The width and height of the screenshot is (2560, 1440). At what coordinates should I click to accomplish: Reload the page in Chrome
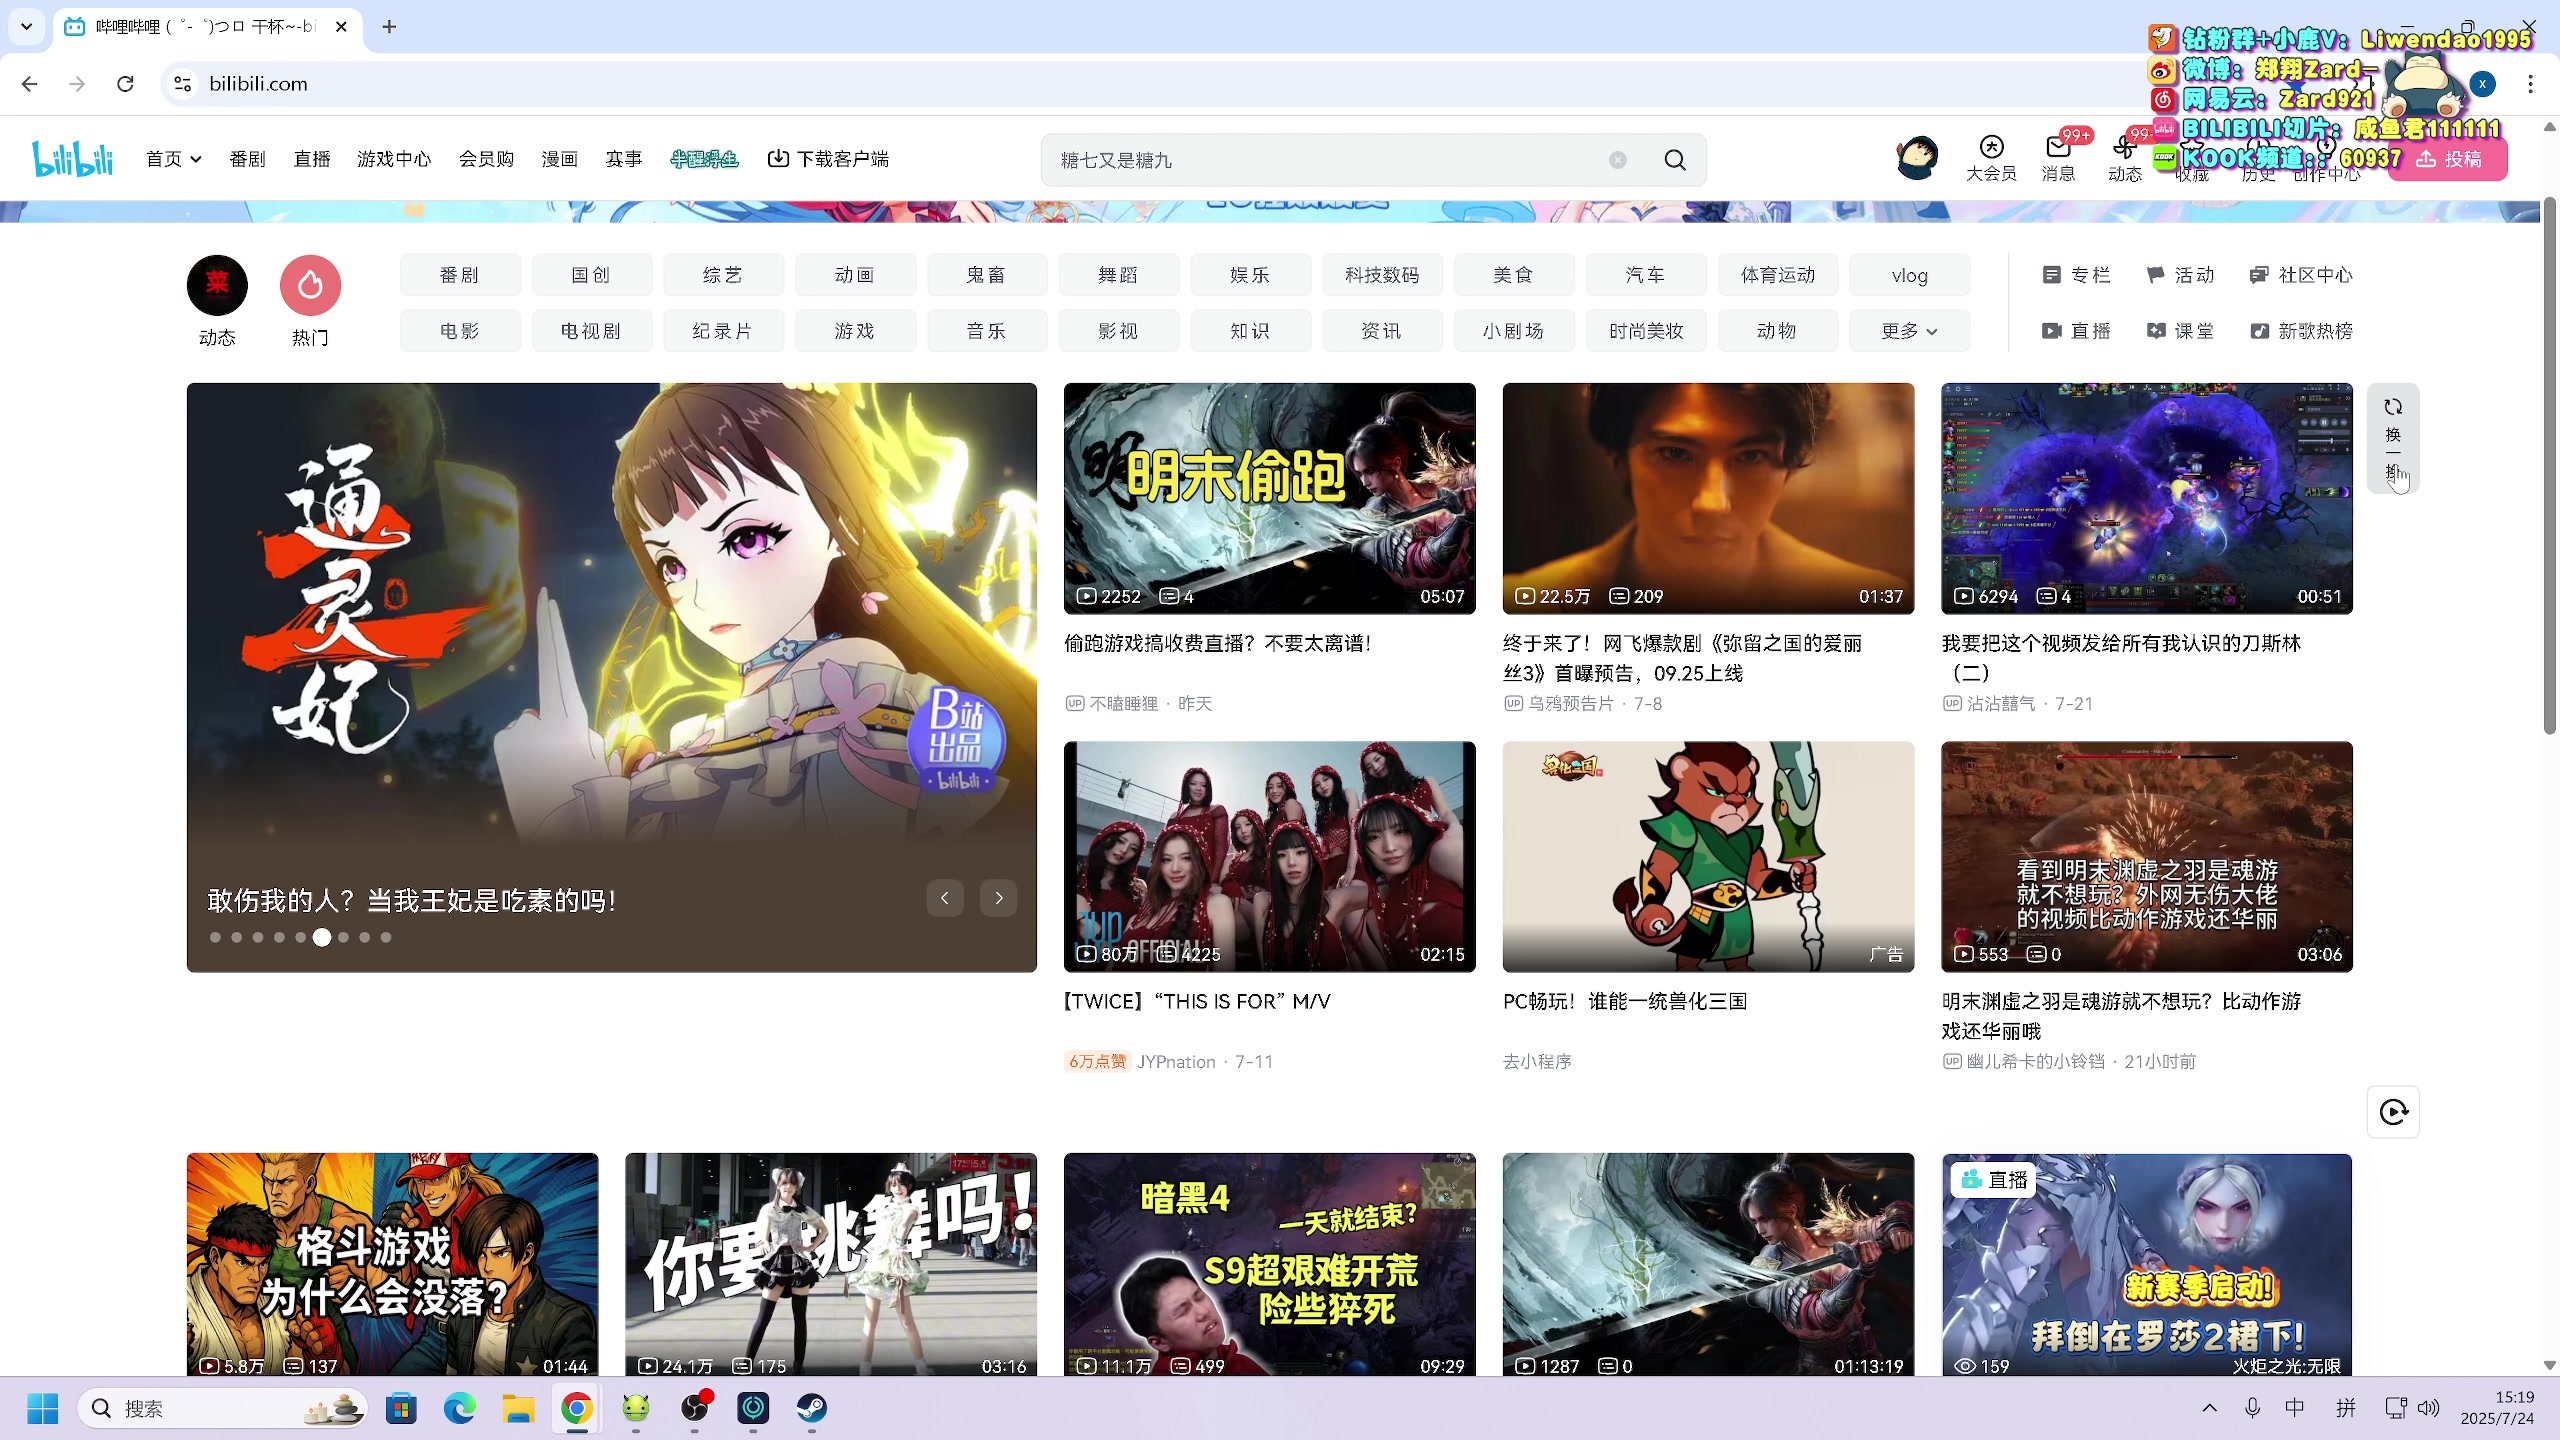(125, 84)
